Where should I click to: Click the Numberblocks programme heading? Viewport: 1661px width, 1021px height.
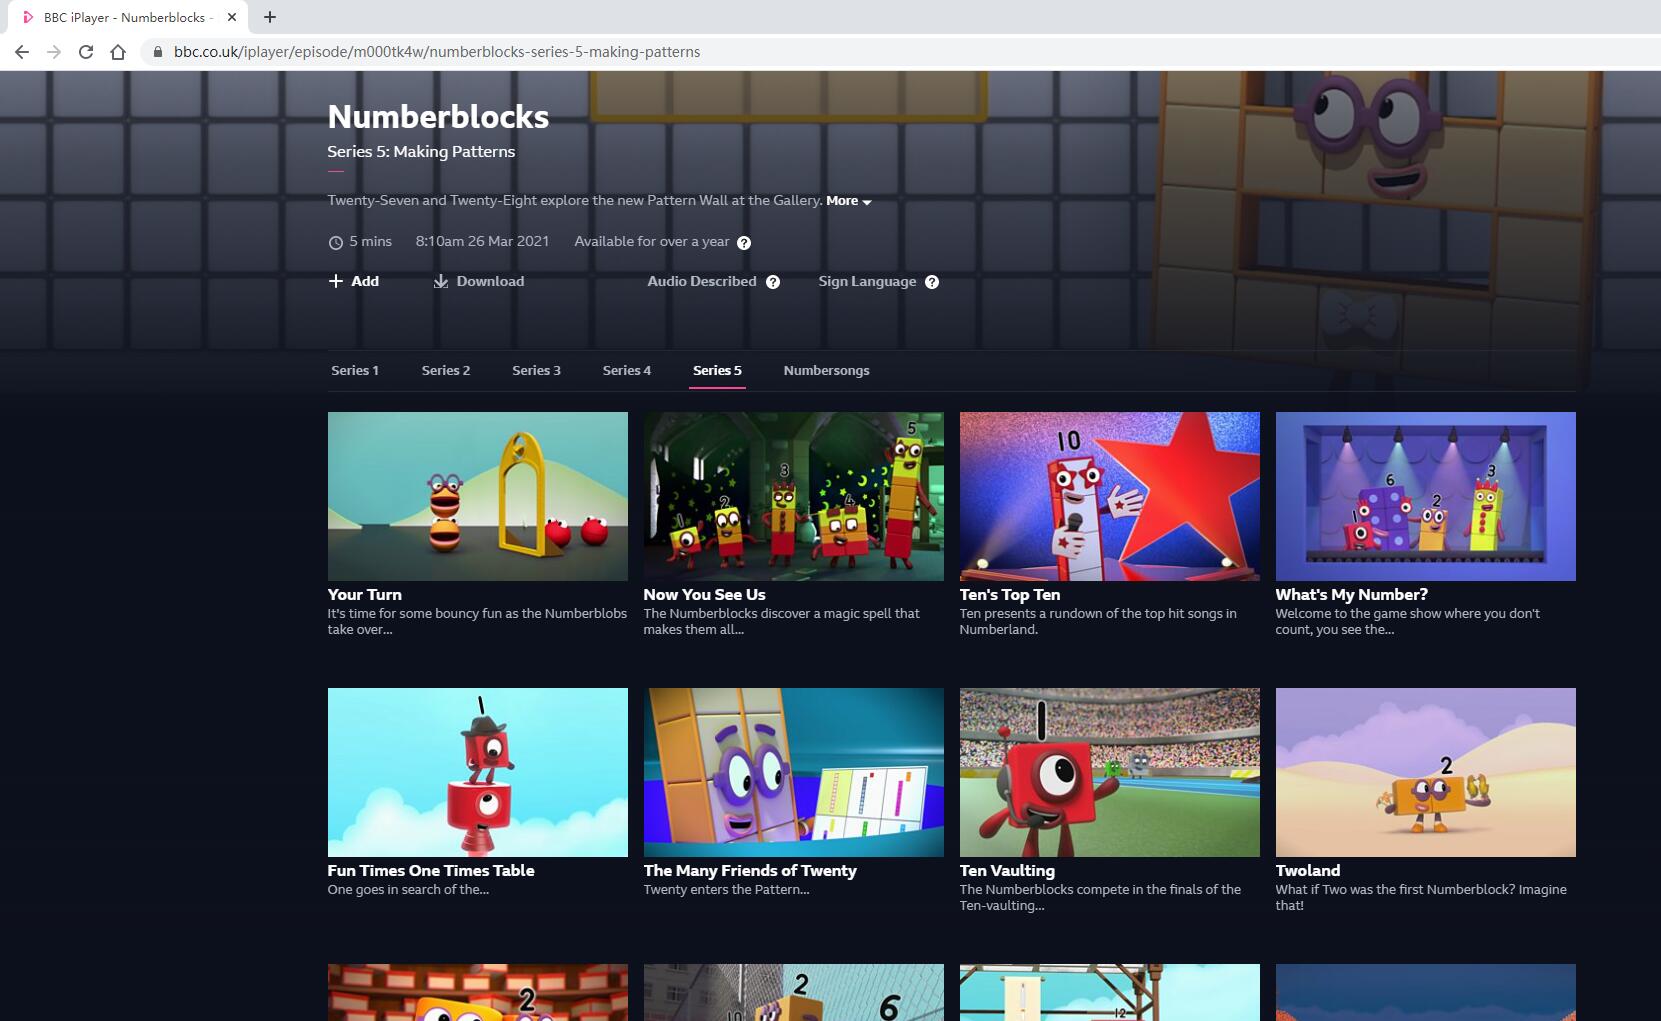(438, 117)
